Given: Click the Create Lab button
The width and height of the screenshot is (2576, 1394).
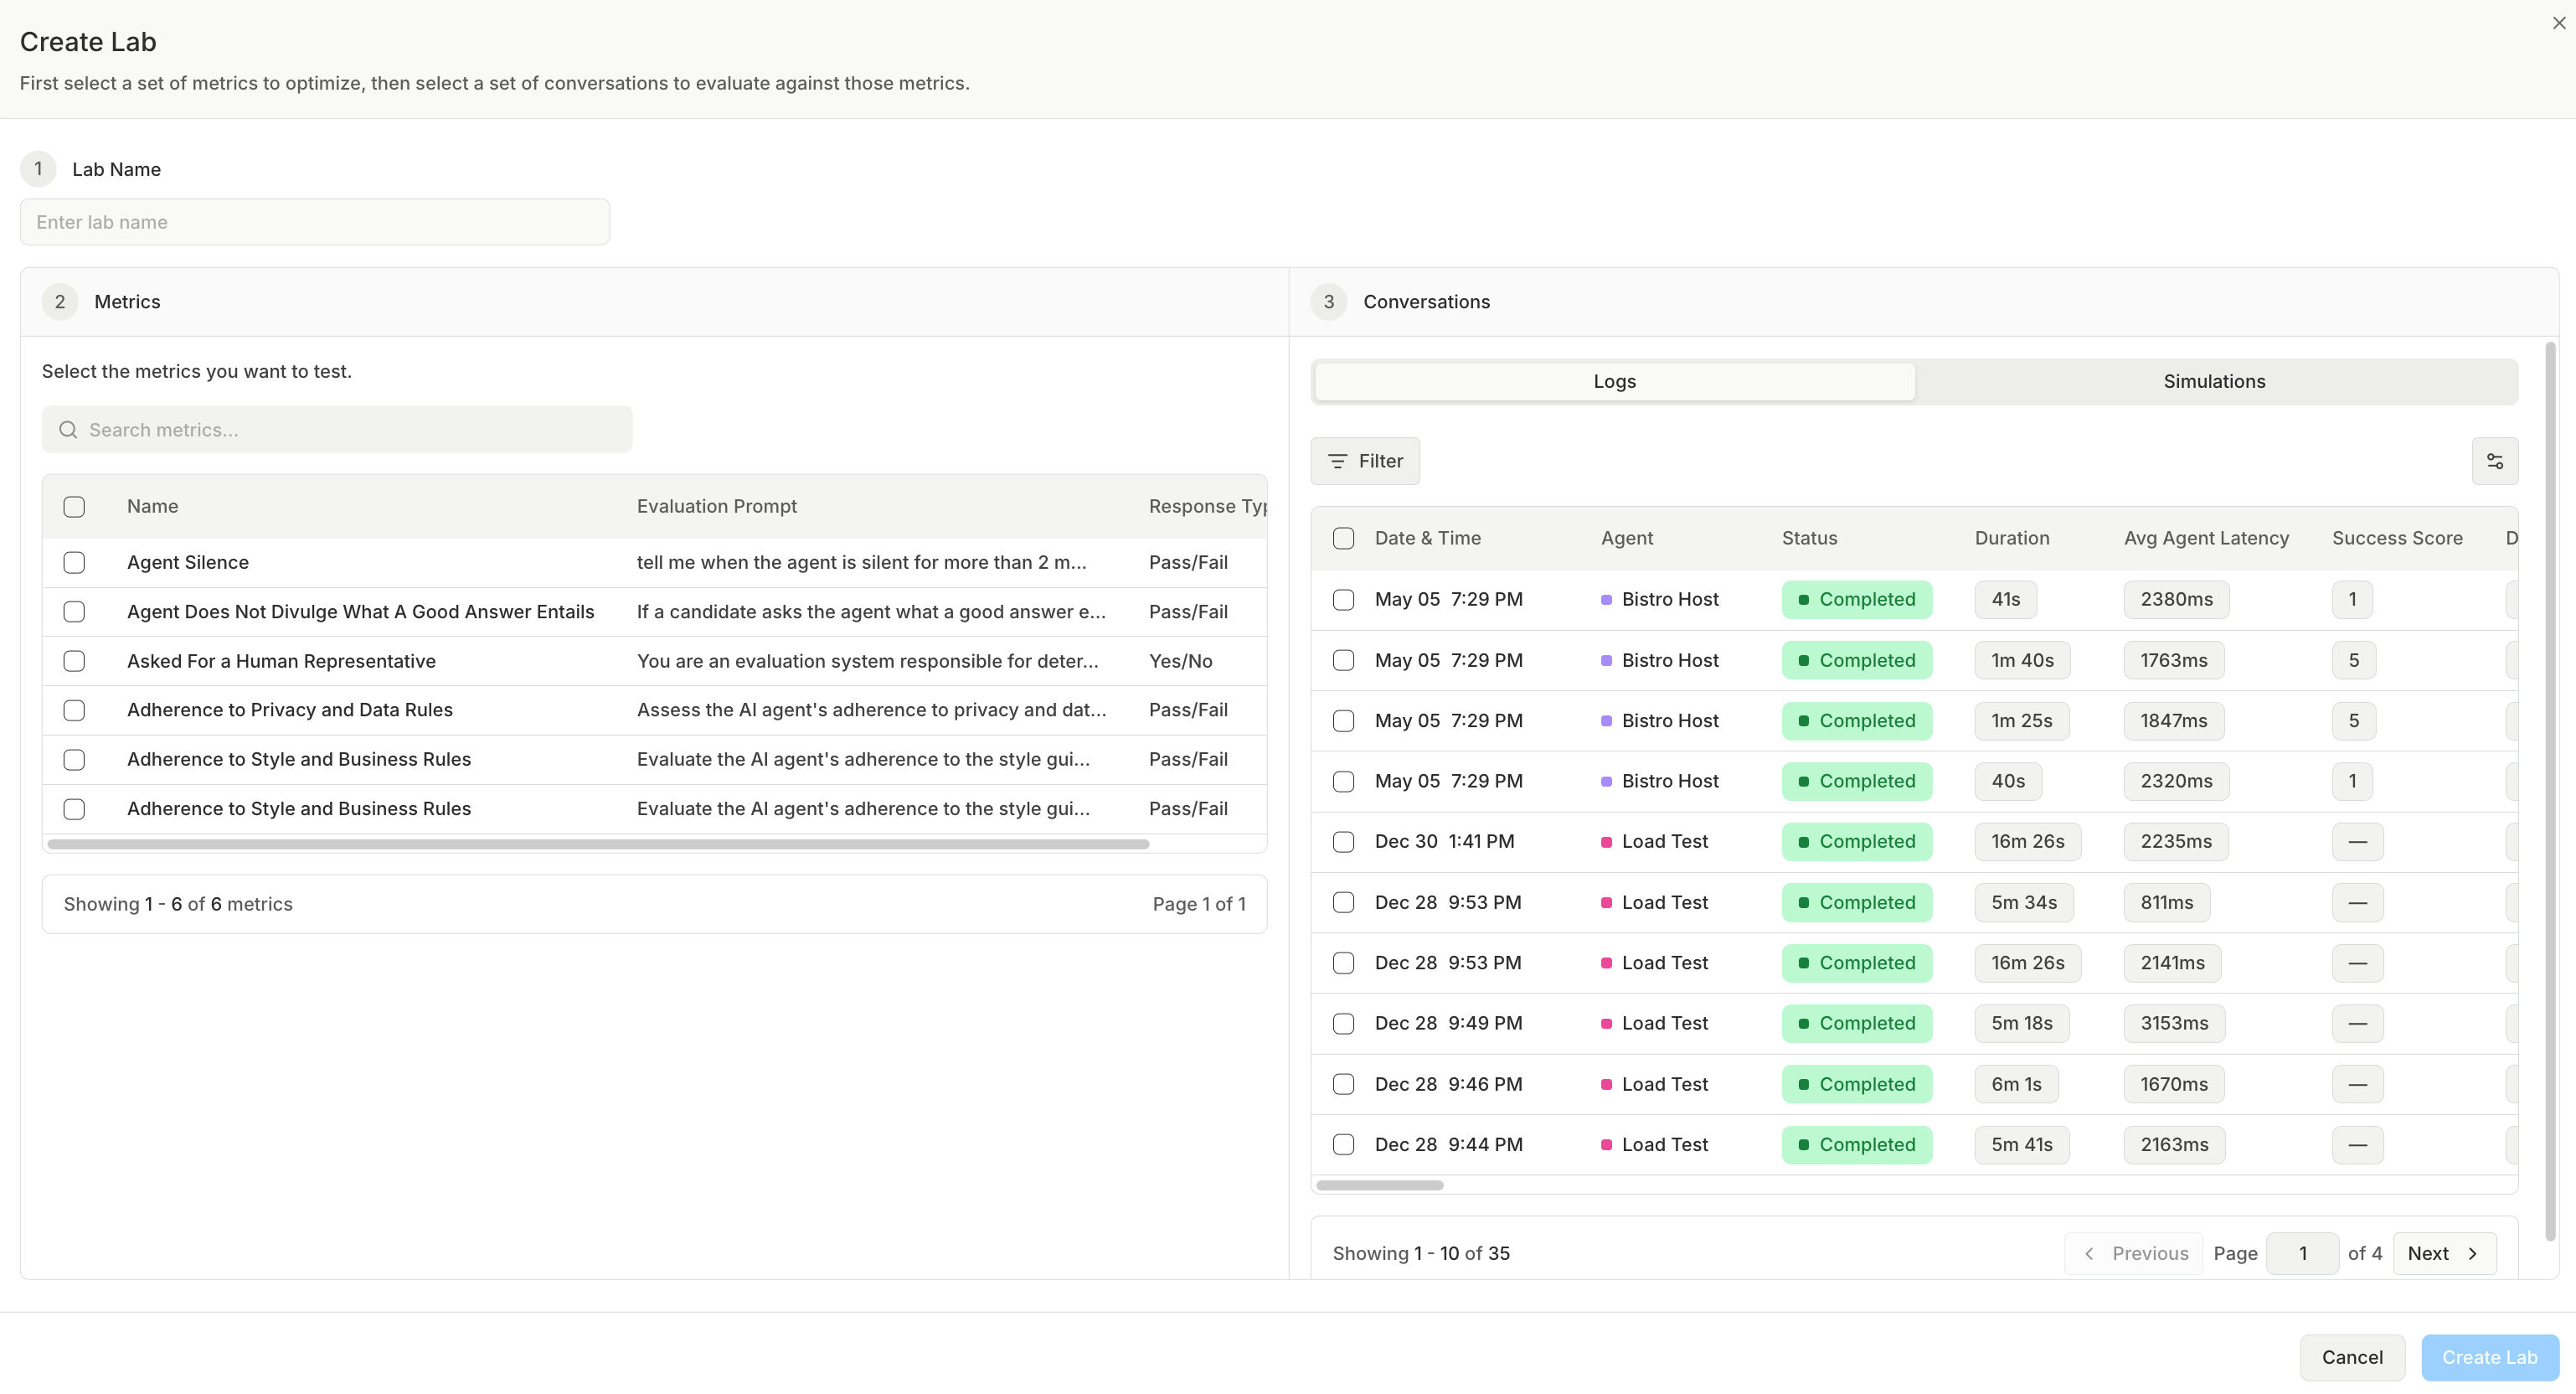Looking at the screenshot, I should (2489, 1358).
